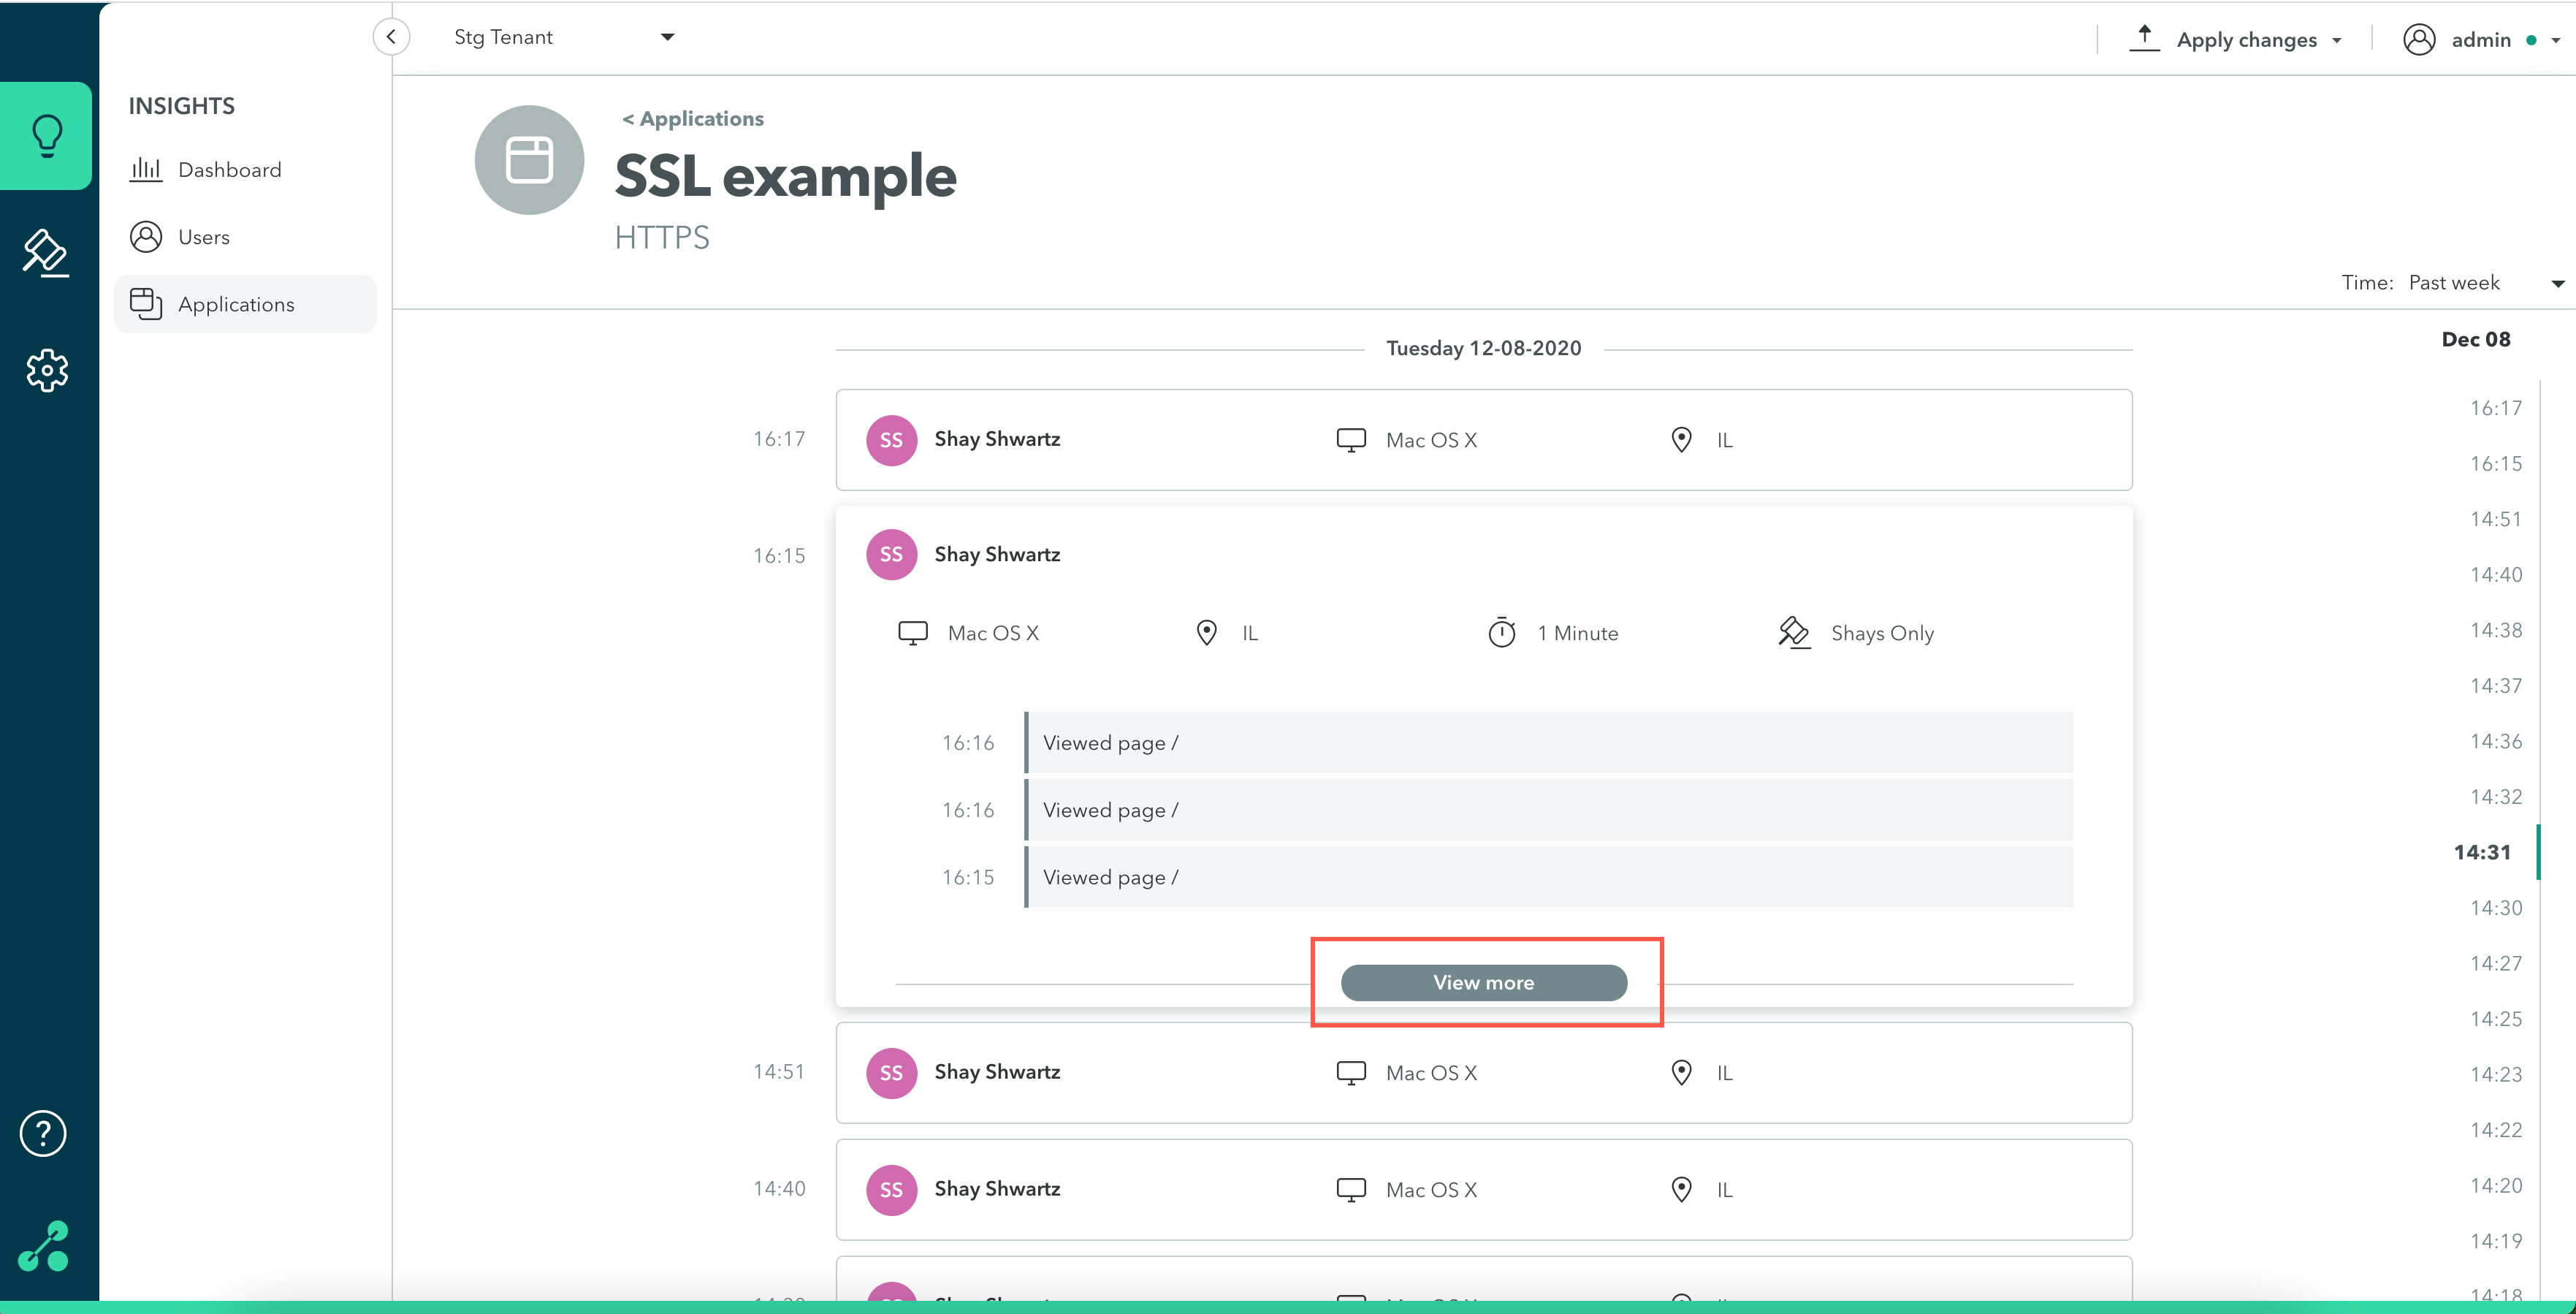Click the connector logo icon at bottom
The image size is (2576, 1314).
coord(44,1246)
